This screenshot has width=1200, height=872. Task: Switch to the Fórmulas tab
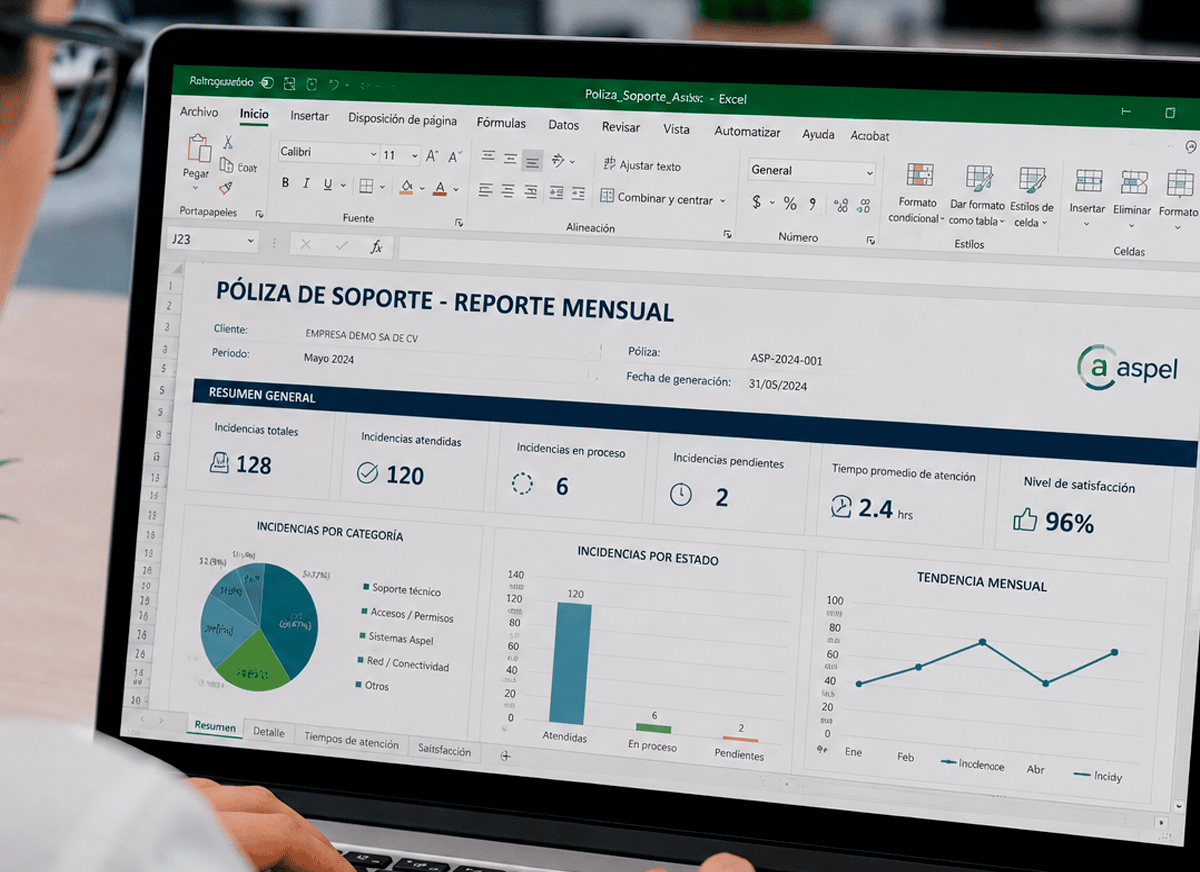501,123
